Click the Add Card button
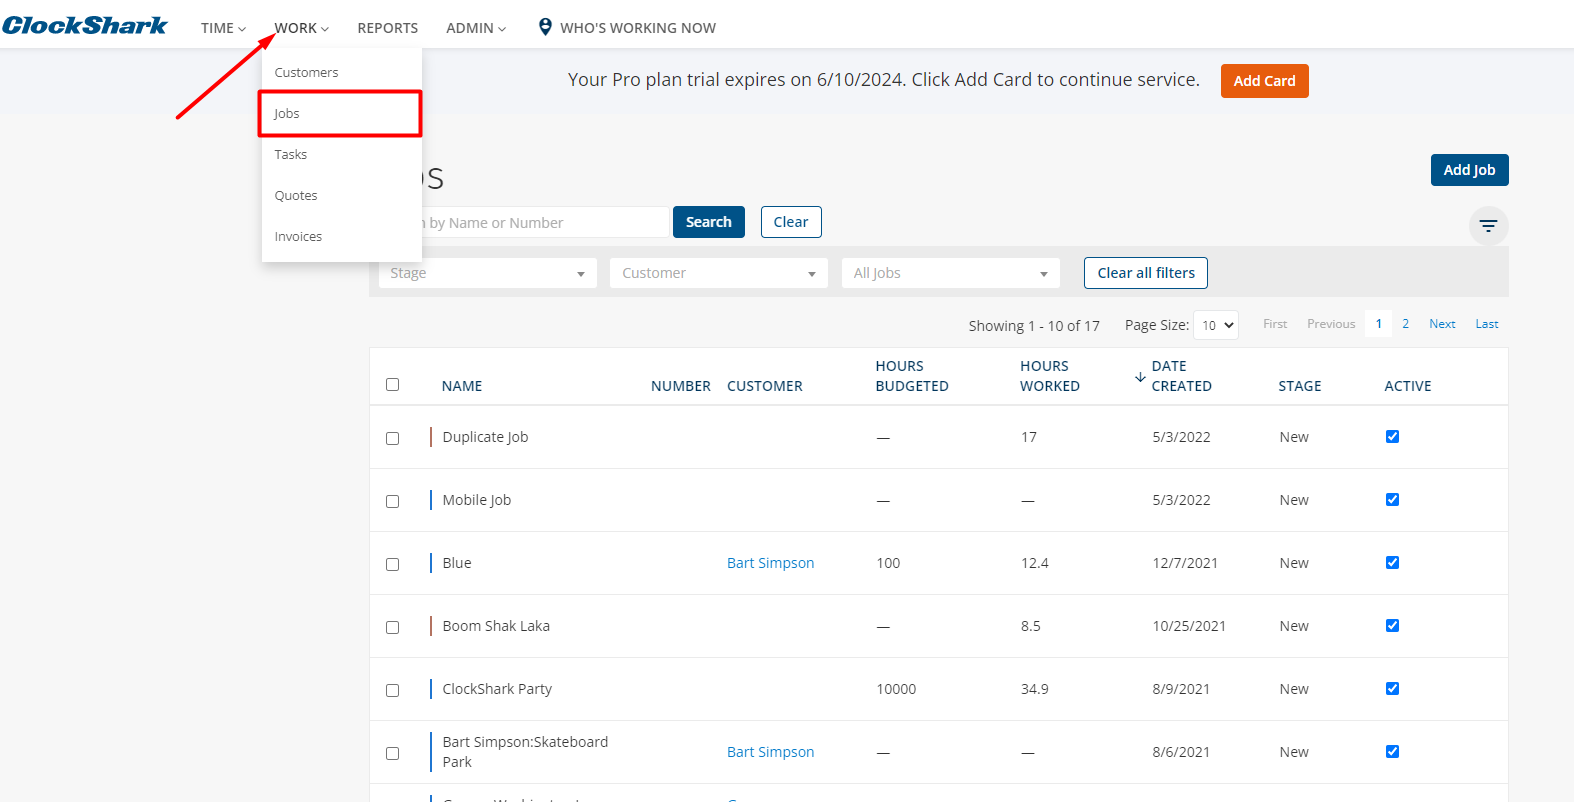The width and height of the screenshot is (1574, 802). tap(1264, 81)
